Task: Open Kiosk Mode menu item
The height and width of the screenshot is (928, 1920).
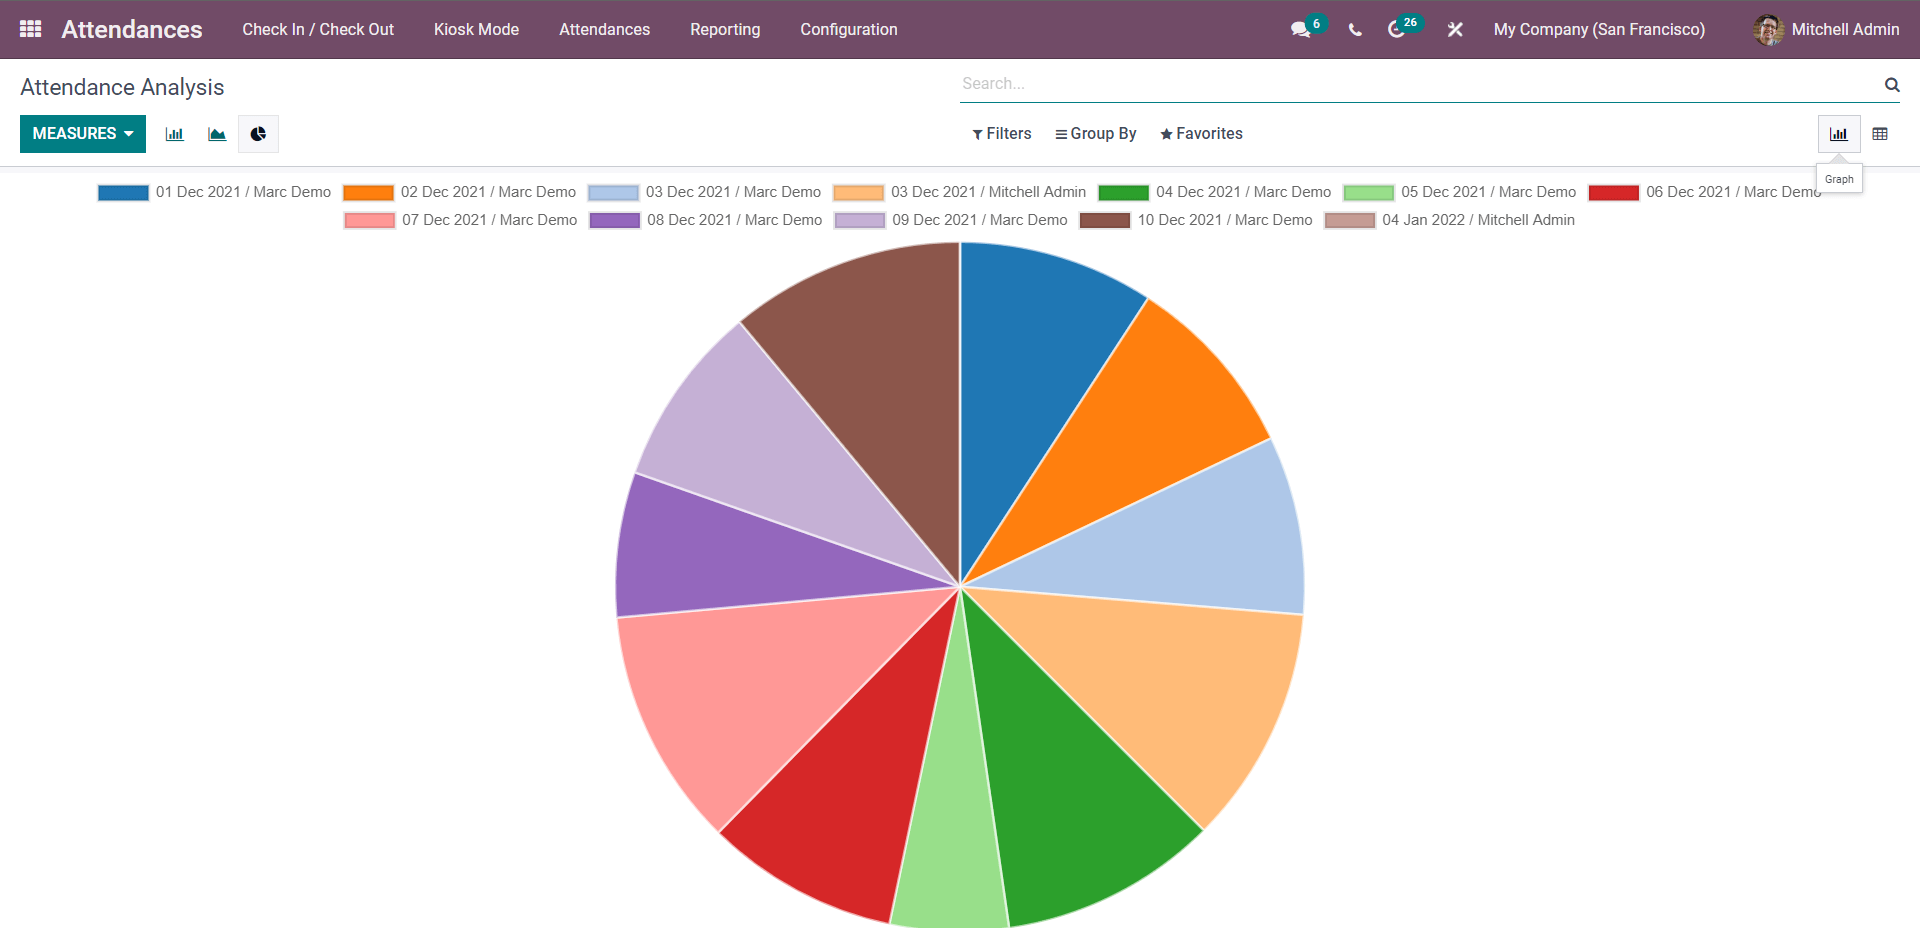Action: pos(476,30)
